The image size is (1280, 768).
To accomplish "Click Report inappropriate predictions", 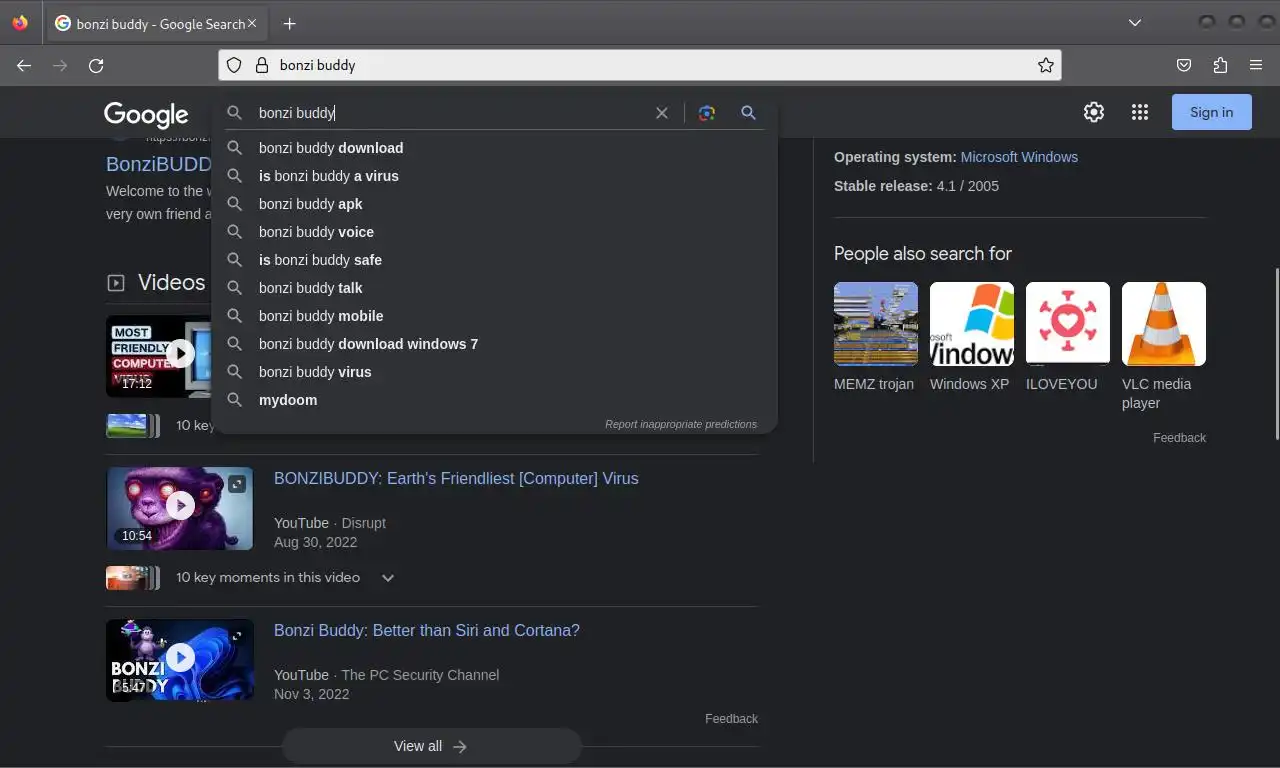I will (681, 424).
